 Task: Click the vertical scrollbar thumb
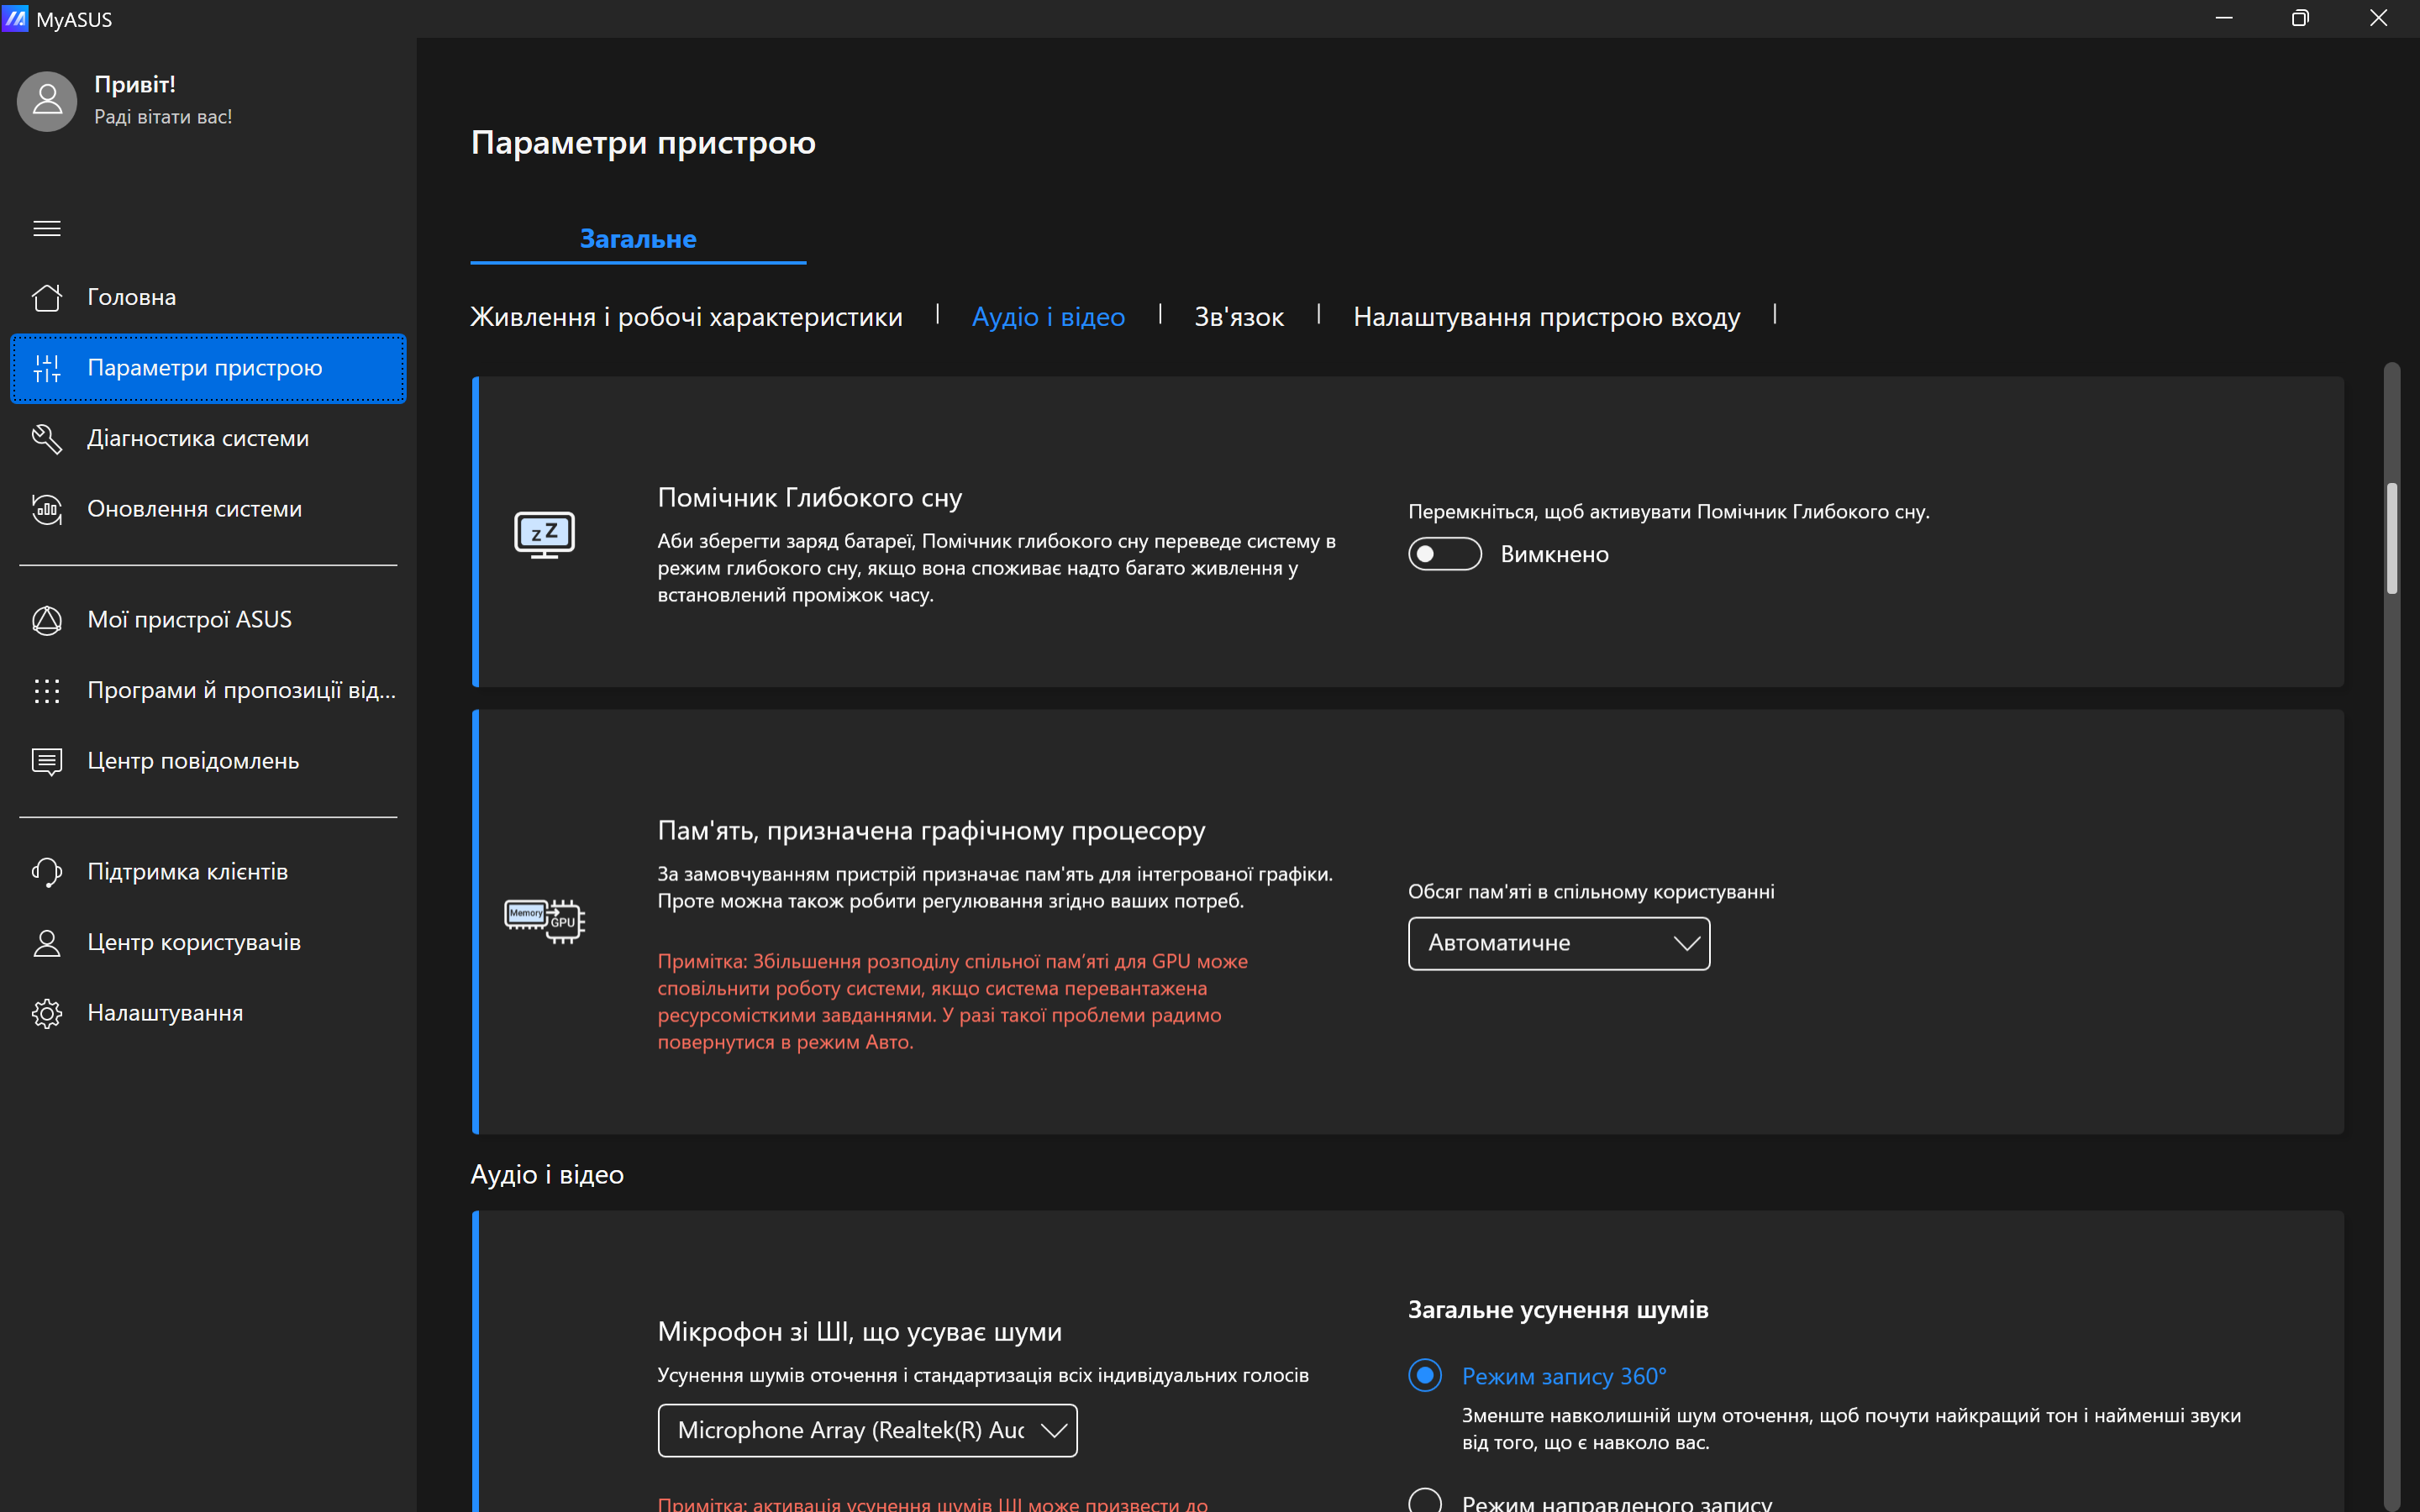2391,540
